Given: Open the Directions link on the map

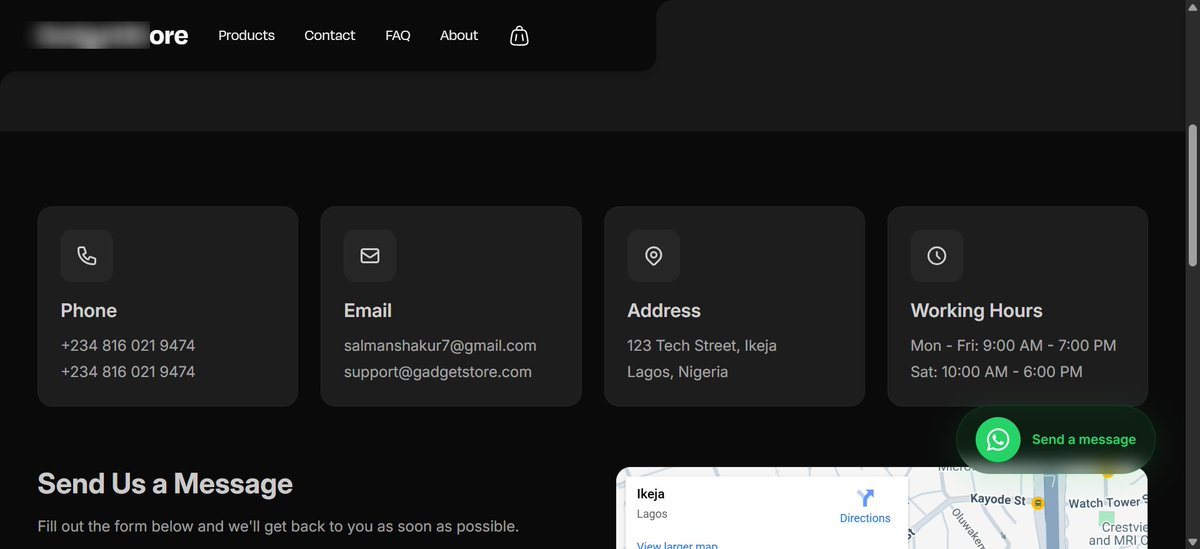Looking at the screenshot, I should tap(865, 518).
